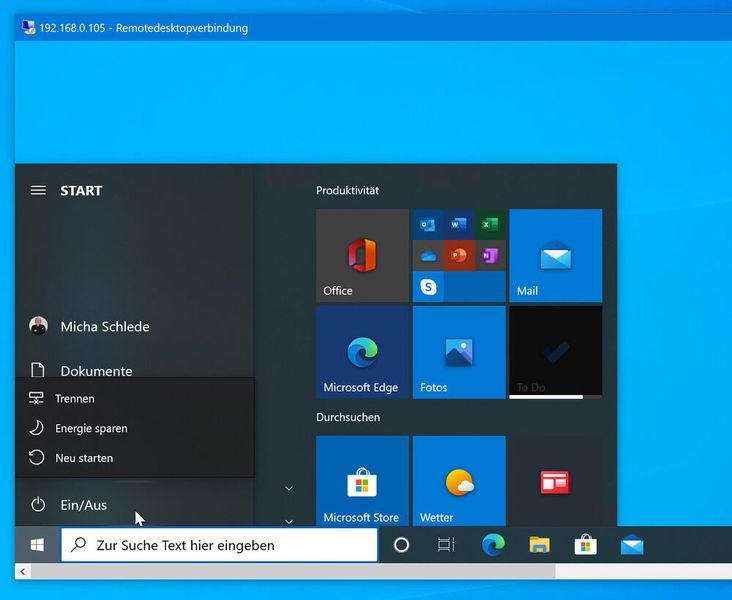Open OneDrive in the Office folder tile
The image size is (732, 600).
point(428,256)
